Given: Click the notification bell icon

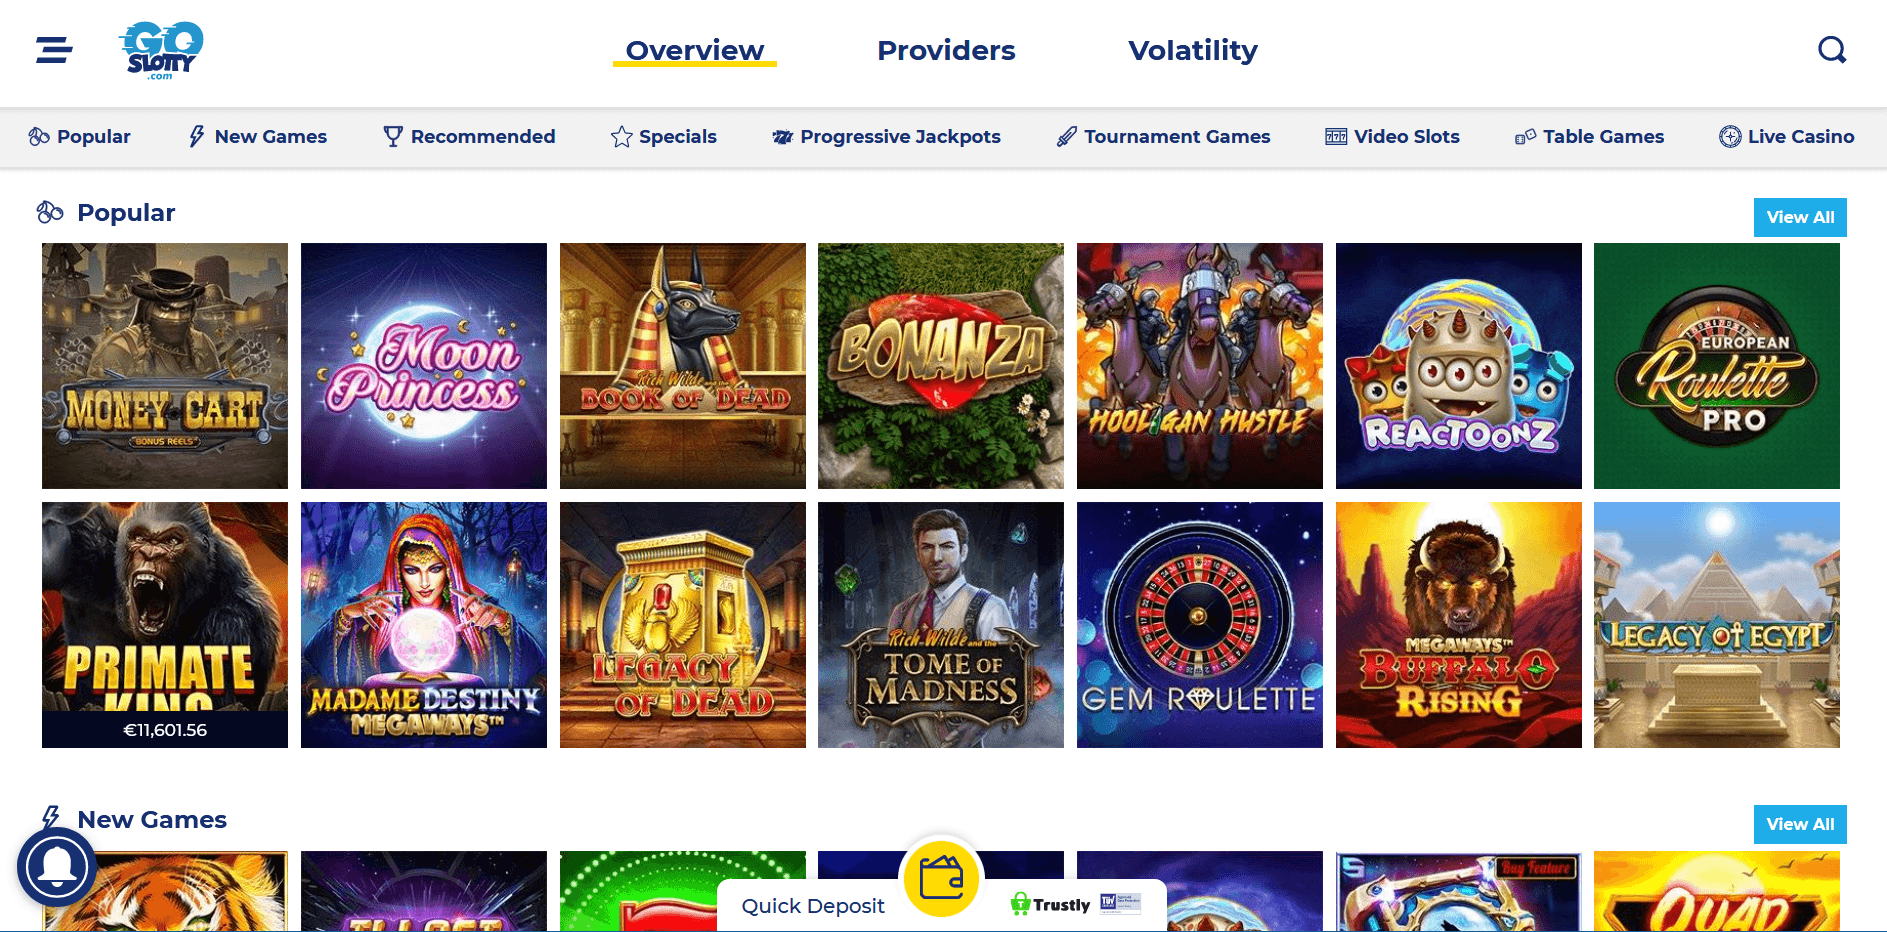Looking at the screenshot, I should pyautogui.click(x=57, y=867).
